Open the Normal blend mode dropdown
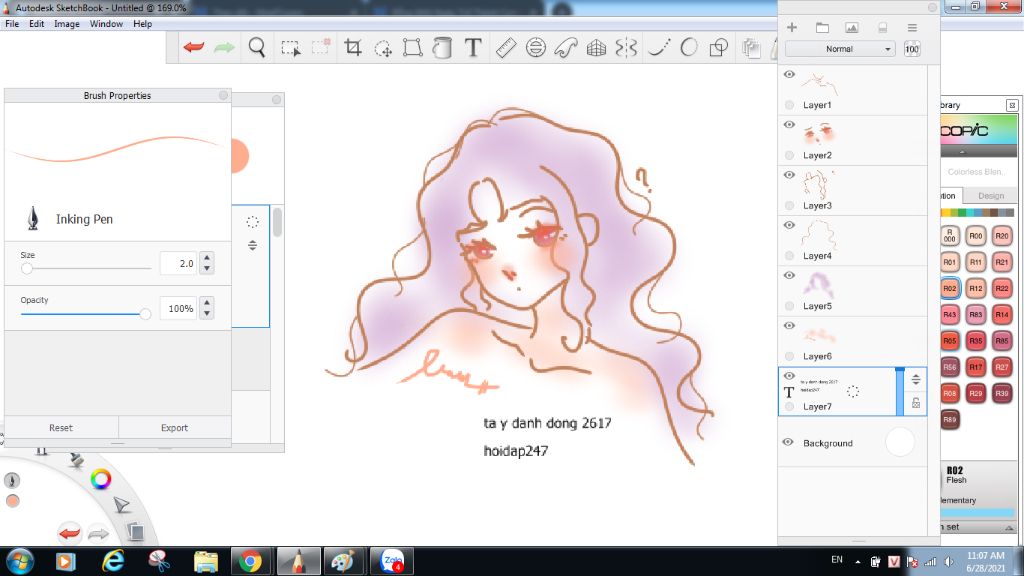This screenshot has width=1024, height=576. pyautogui.click(x=839, y=49)
